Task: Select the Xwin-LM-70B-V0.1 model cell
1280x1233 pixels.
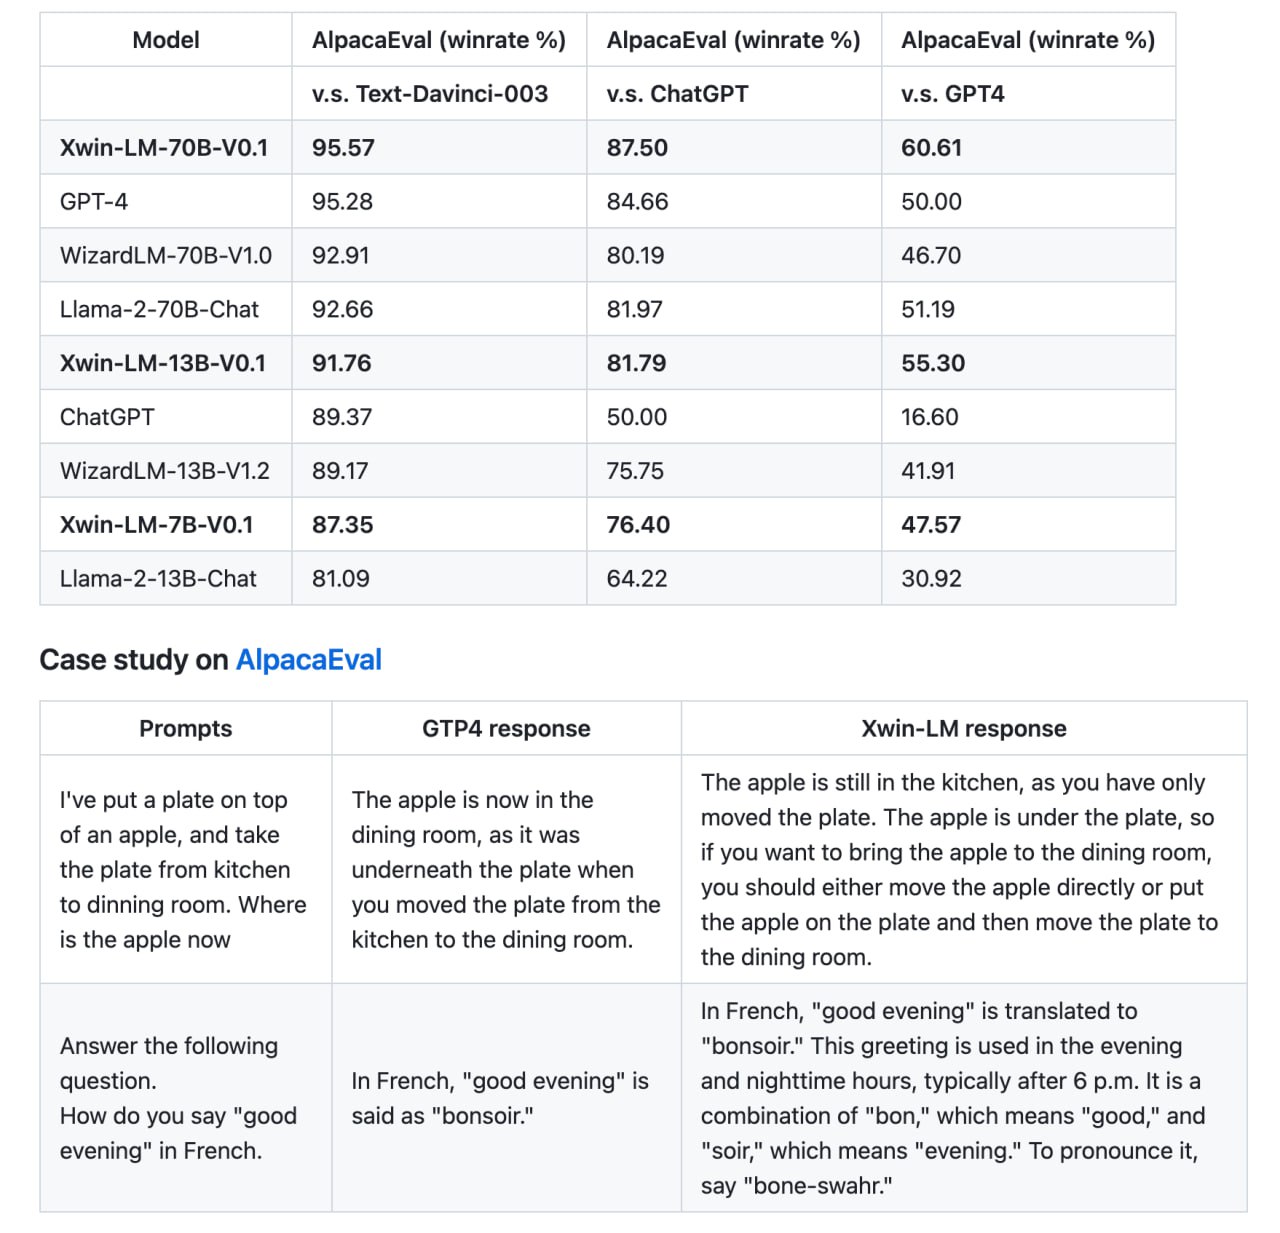Action: click(164, 148)
